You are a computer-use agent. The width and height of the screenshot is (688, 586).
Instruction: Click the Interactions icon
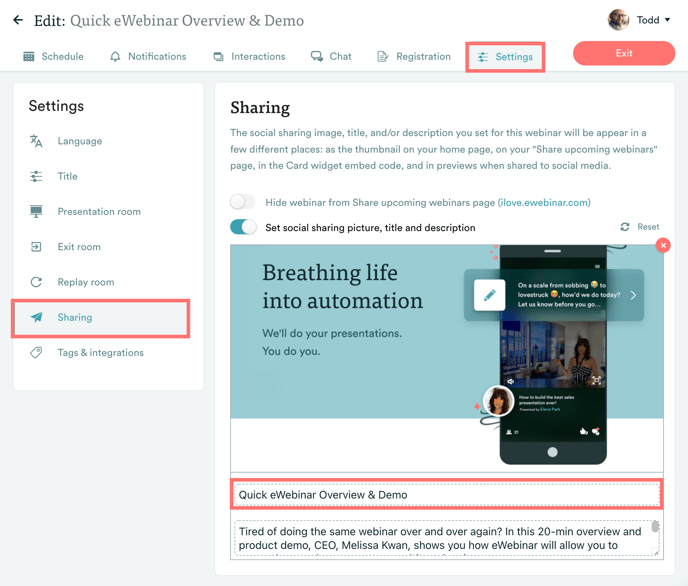218,57
